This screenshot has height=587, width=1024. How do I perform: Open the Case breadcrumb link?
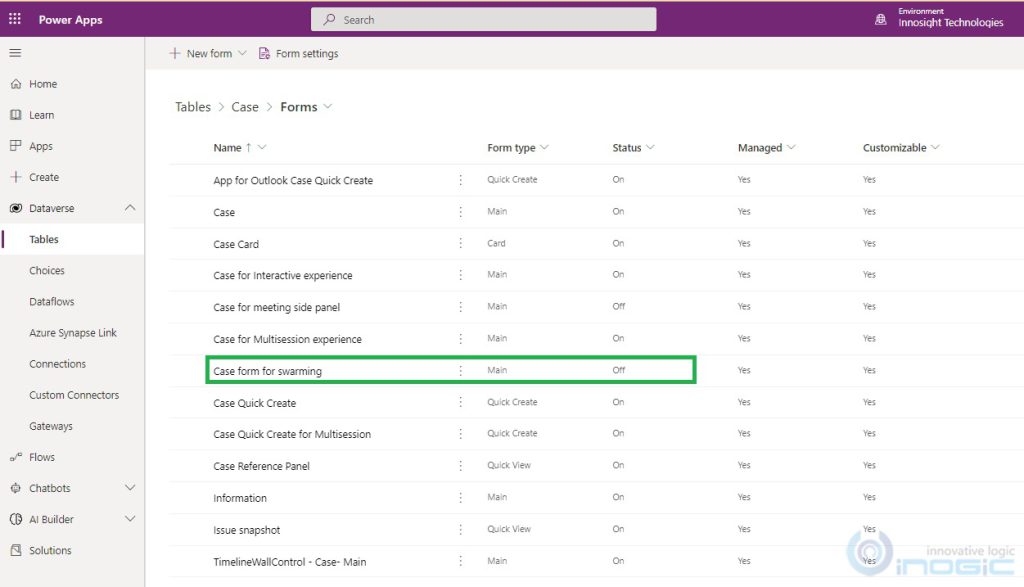[x=245, y=106]
